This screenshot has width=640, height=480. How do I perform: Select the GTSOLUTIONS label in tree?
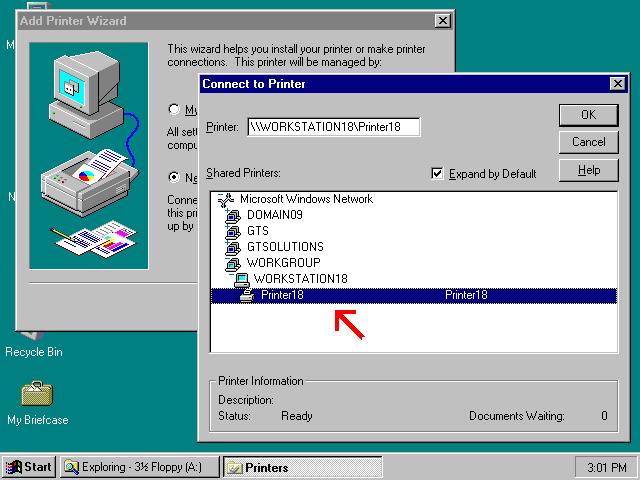coord(285,247)
